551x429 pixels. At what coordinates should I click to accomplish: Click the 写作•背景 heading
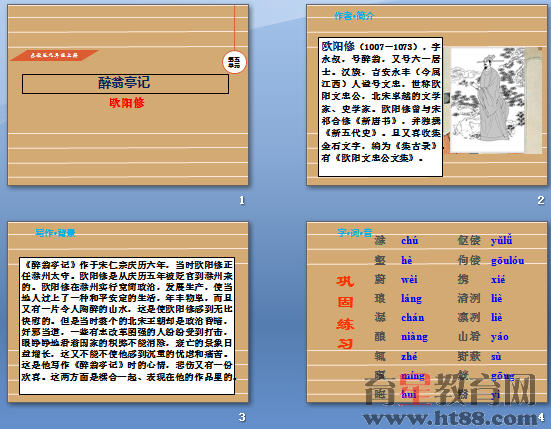point(55,233)
